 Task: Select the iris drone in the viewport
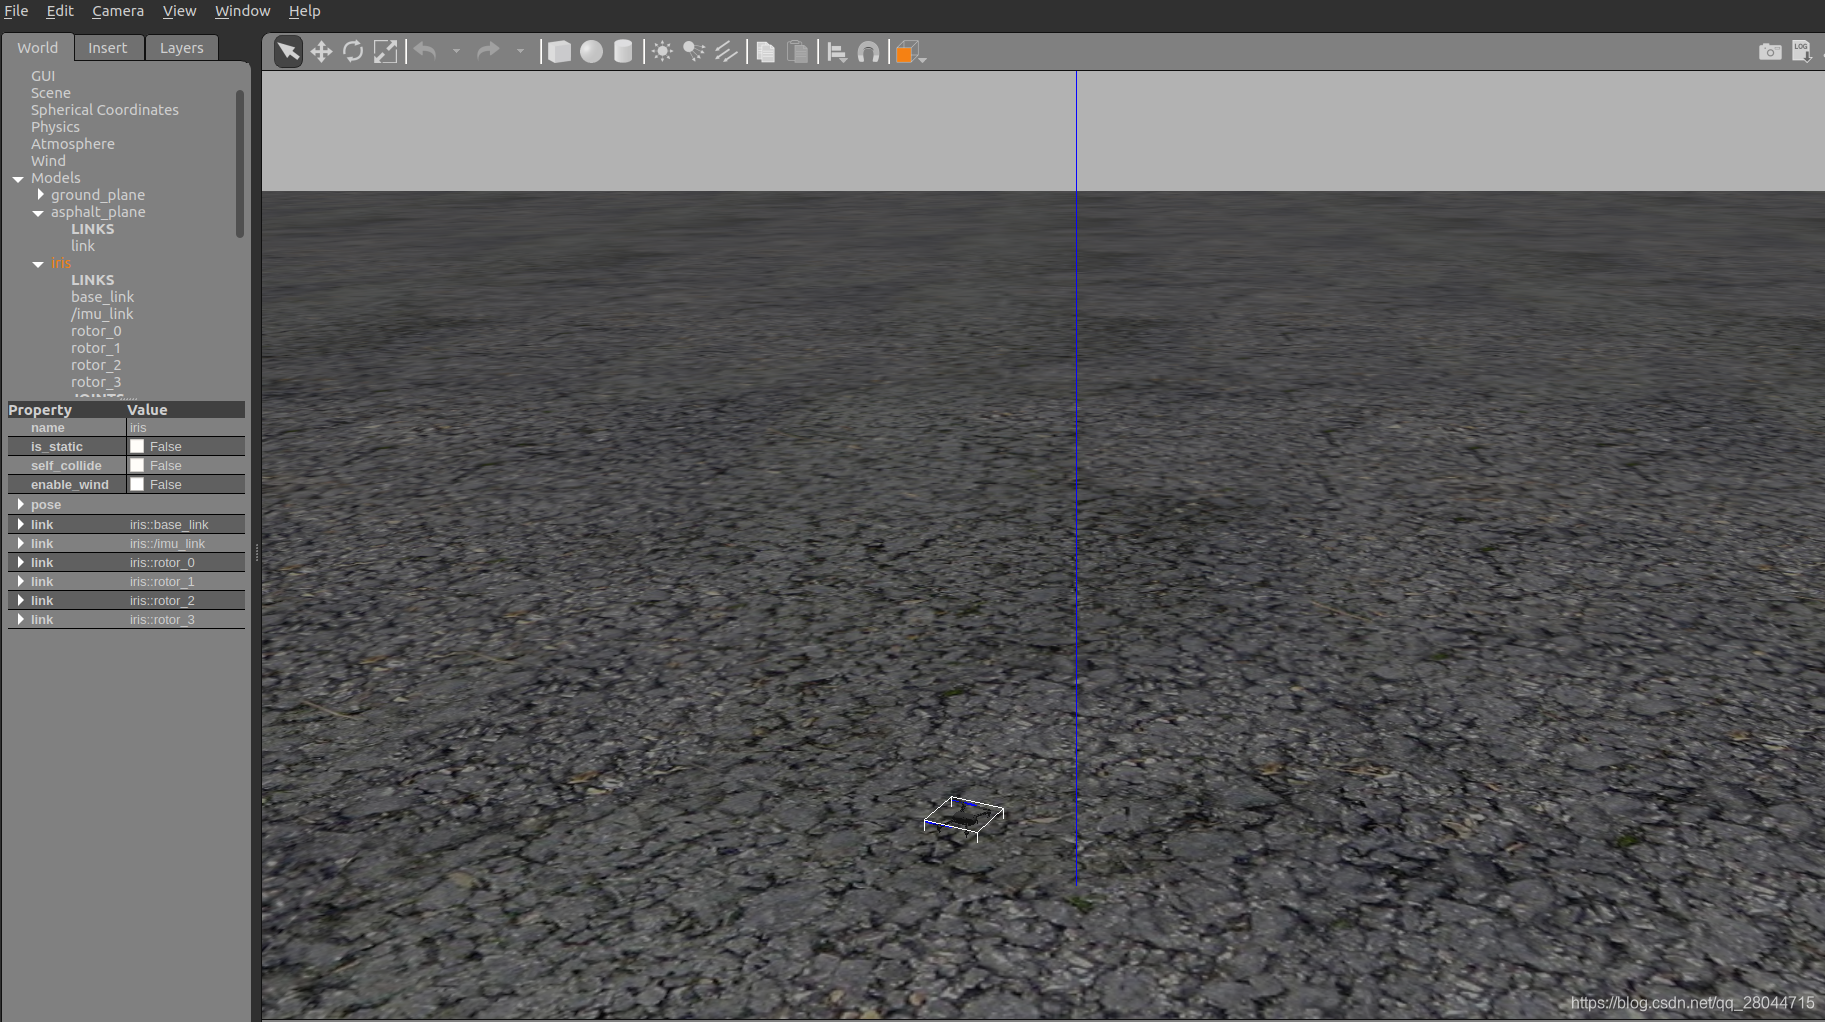(x=963, y=819)
